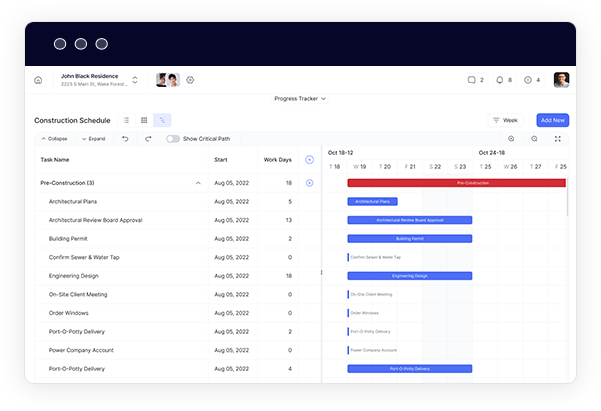Select Confirm Sewer & Water Tap task

pos(178,257)
